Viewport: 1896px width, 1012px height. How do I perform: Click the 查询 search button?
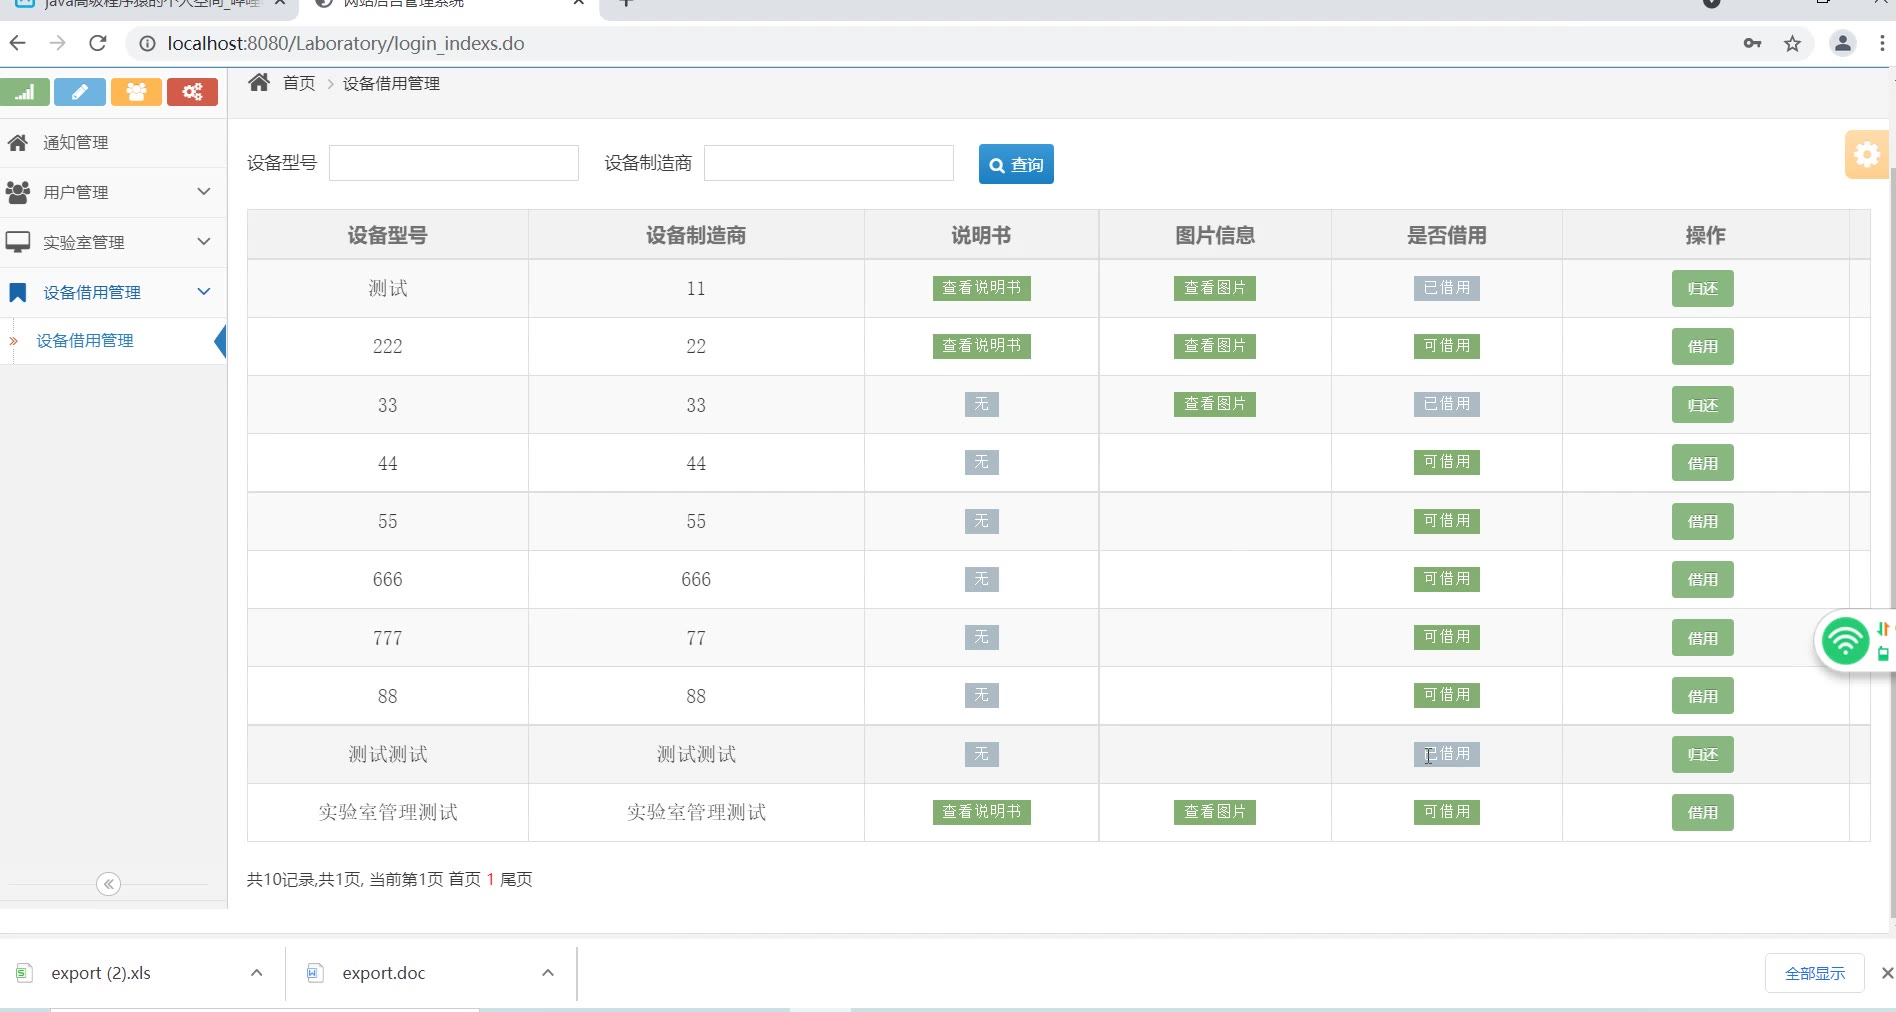1016,165
